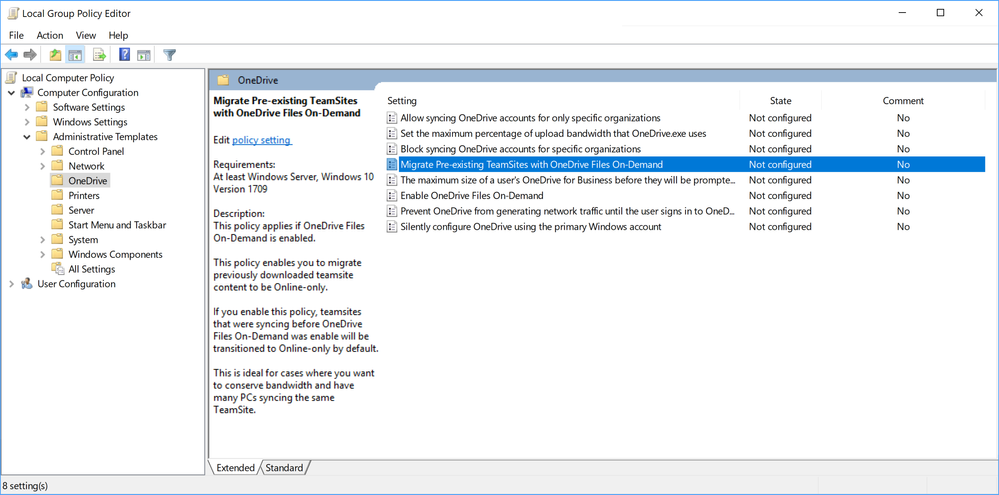Select 'Prevent OneDrive from generating network traffic' row
This screenshot has height=495, width=999.
click(685, 211)
